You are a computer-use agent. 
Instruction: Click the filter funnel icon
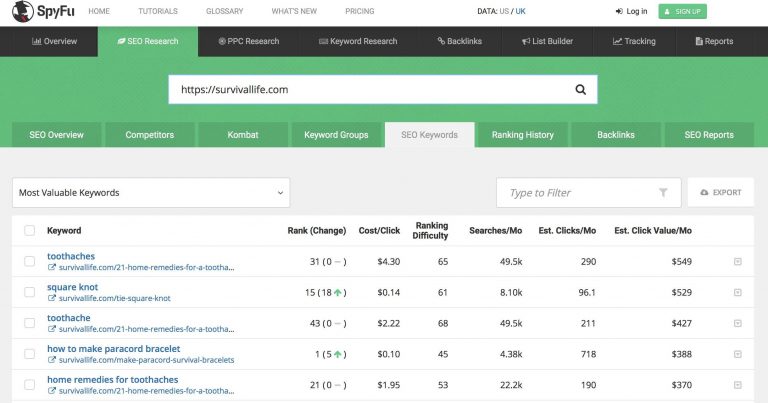point(662,193)
